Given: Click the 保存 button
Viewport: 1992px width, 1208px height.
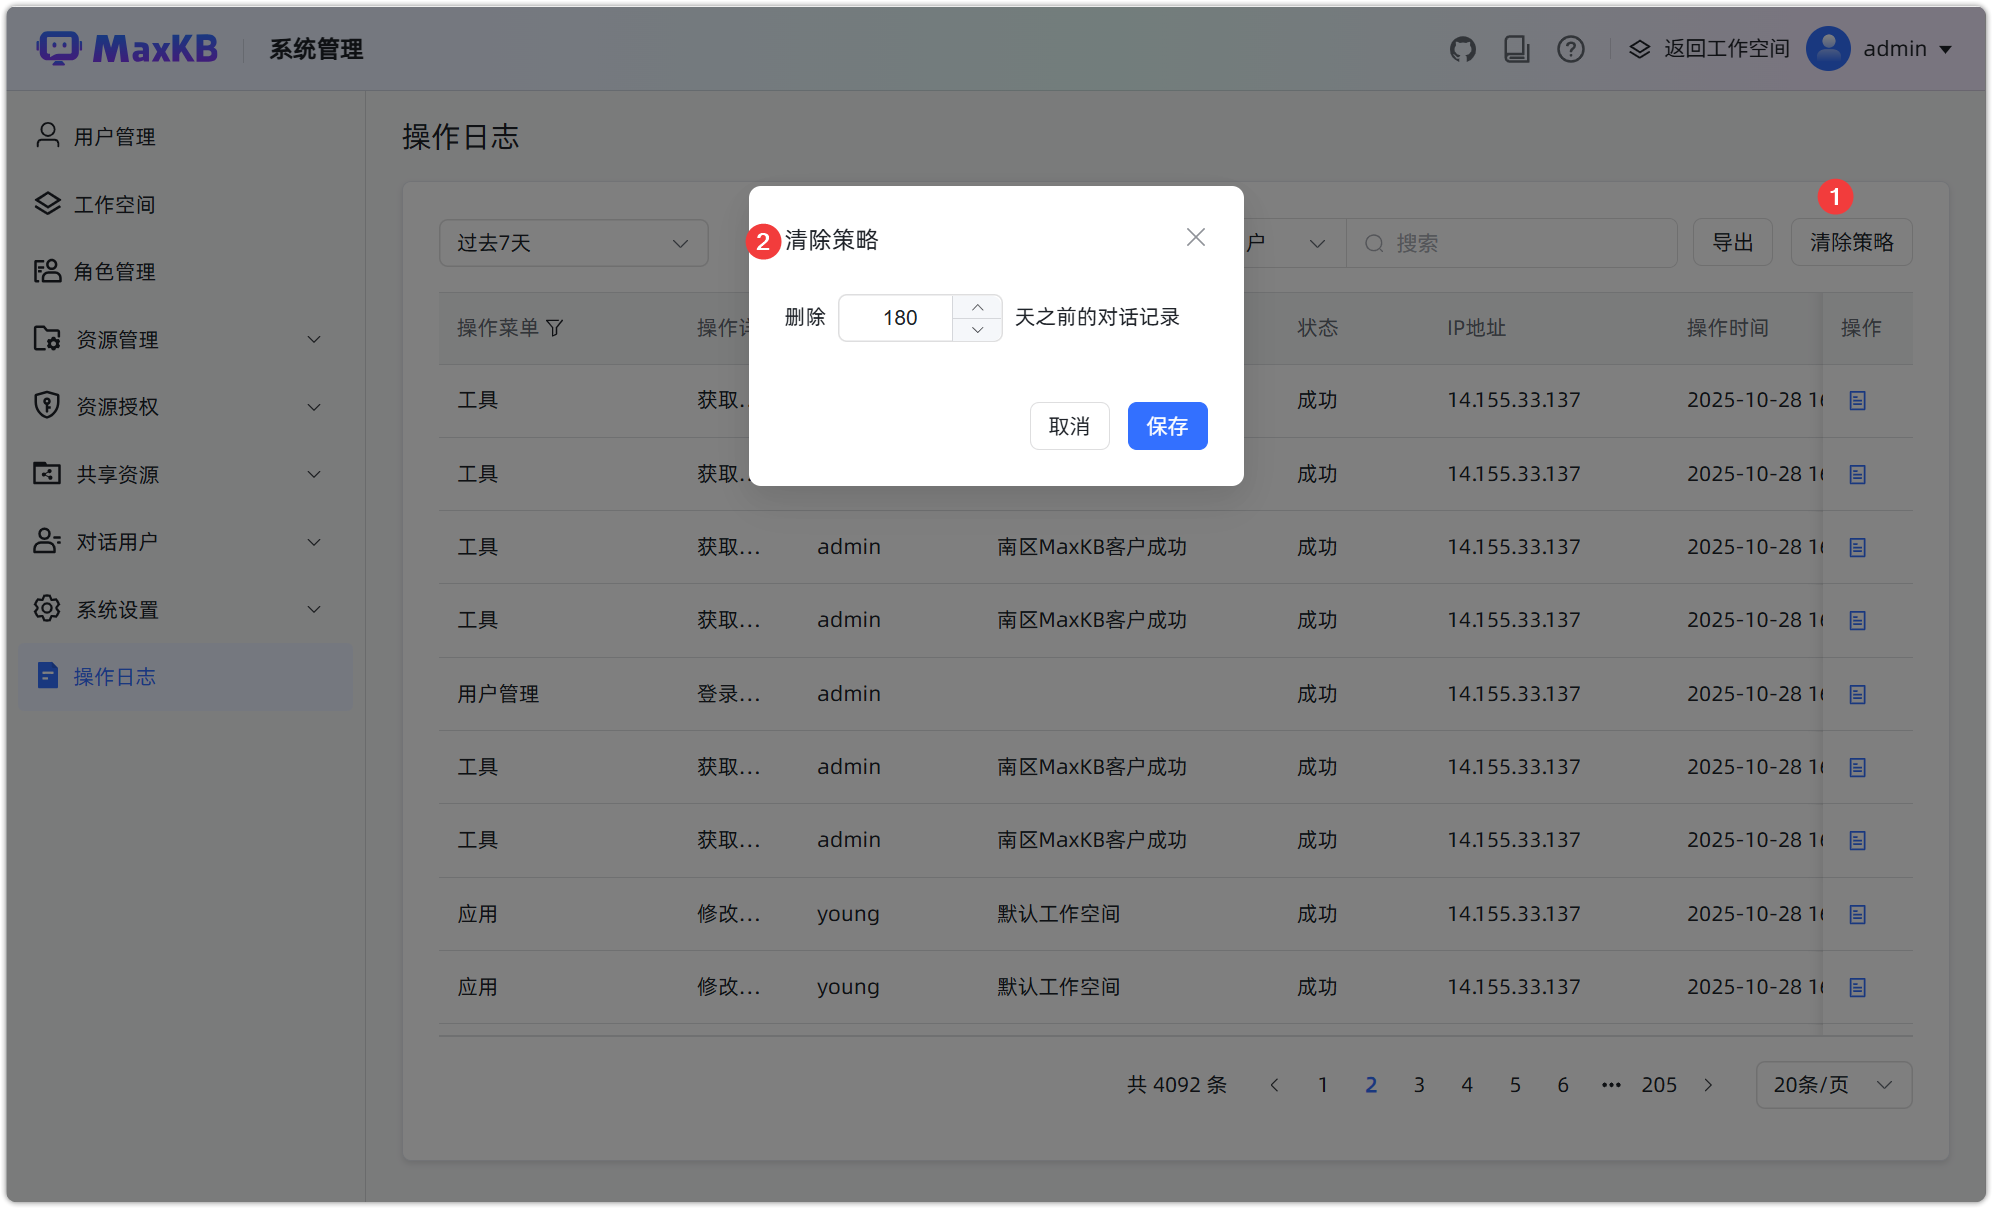Looking at the screenshot, I should click(x=1167, y=426).
